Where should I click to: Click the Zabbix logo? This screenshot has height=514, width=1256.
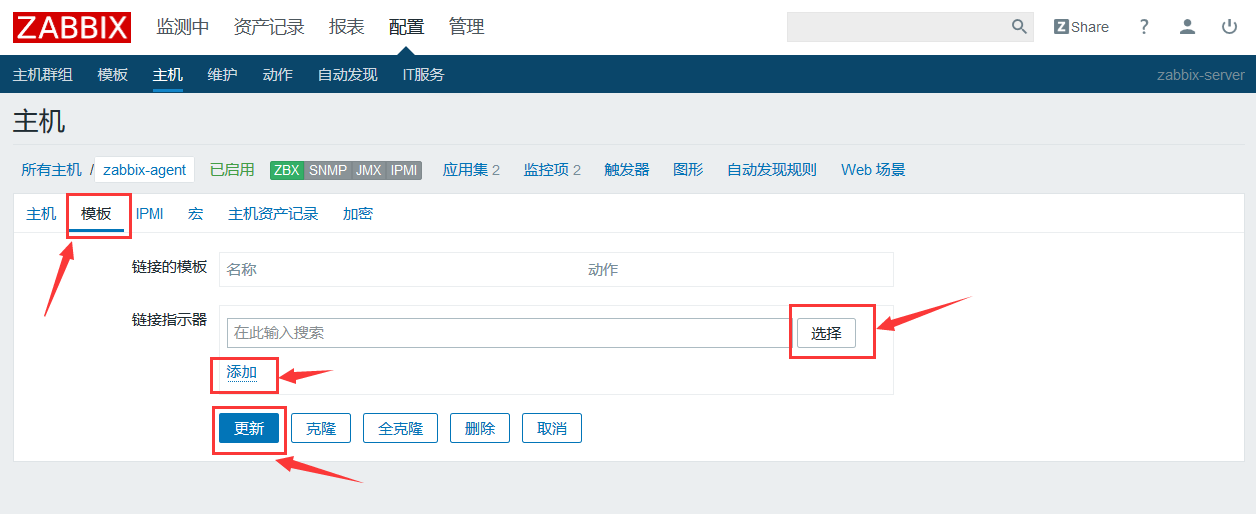[72, 27]
